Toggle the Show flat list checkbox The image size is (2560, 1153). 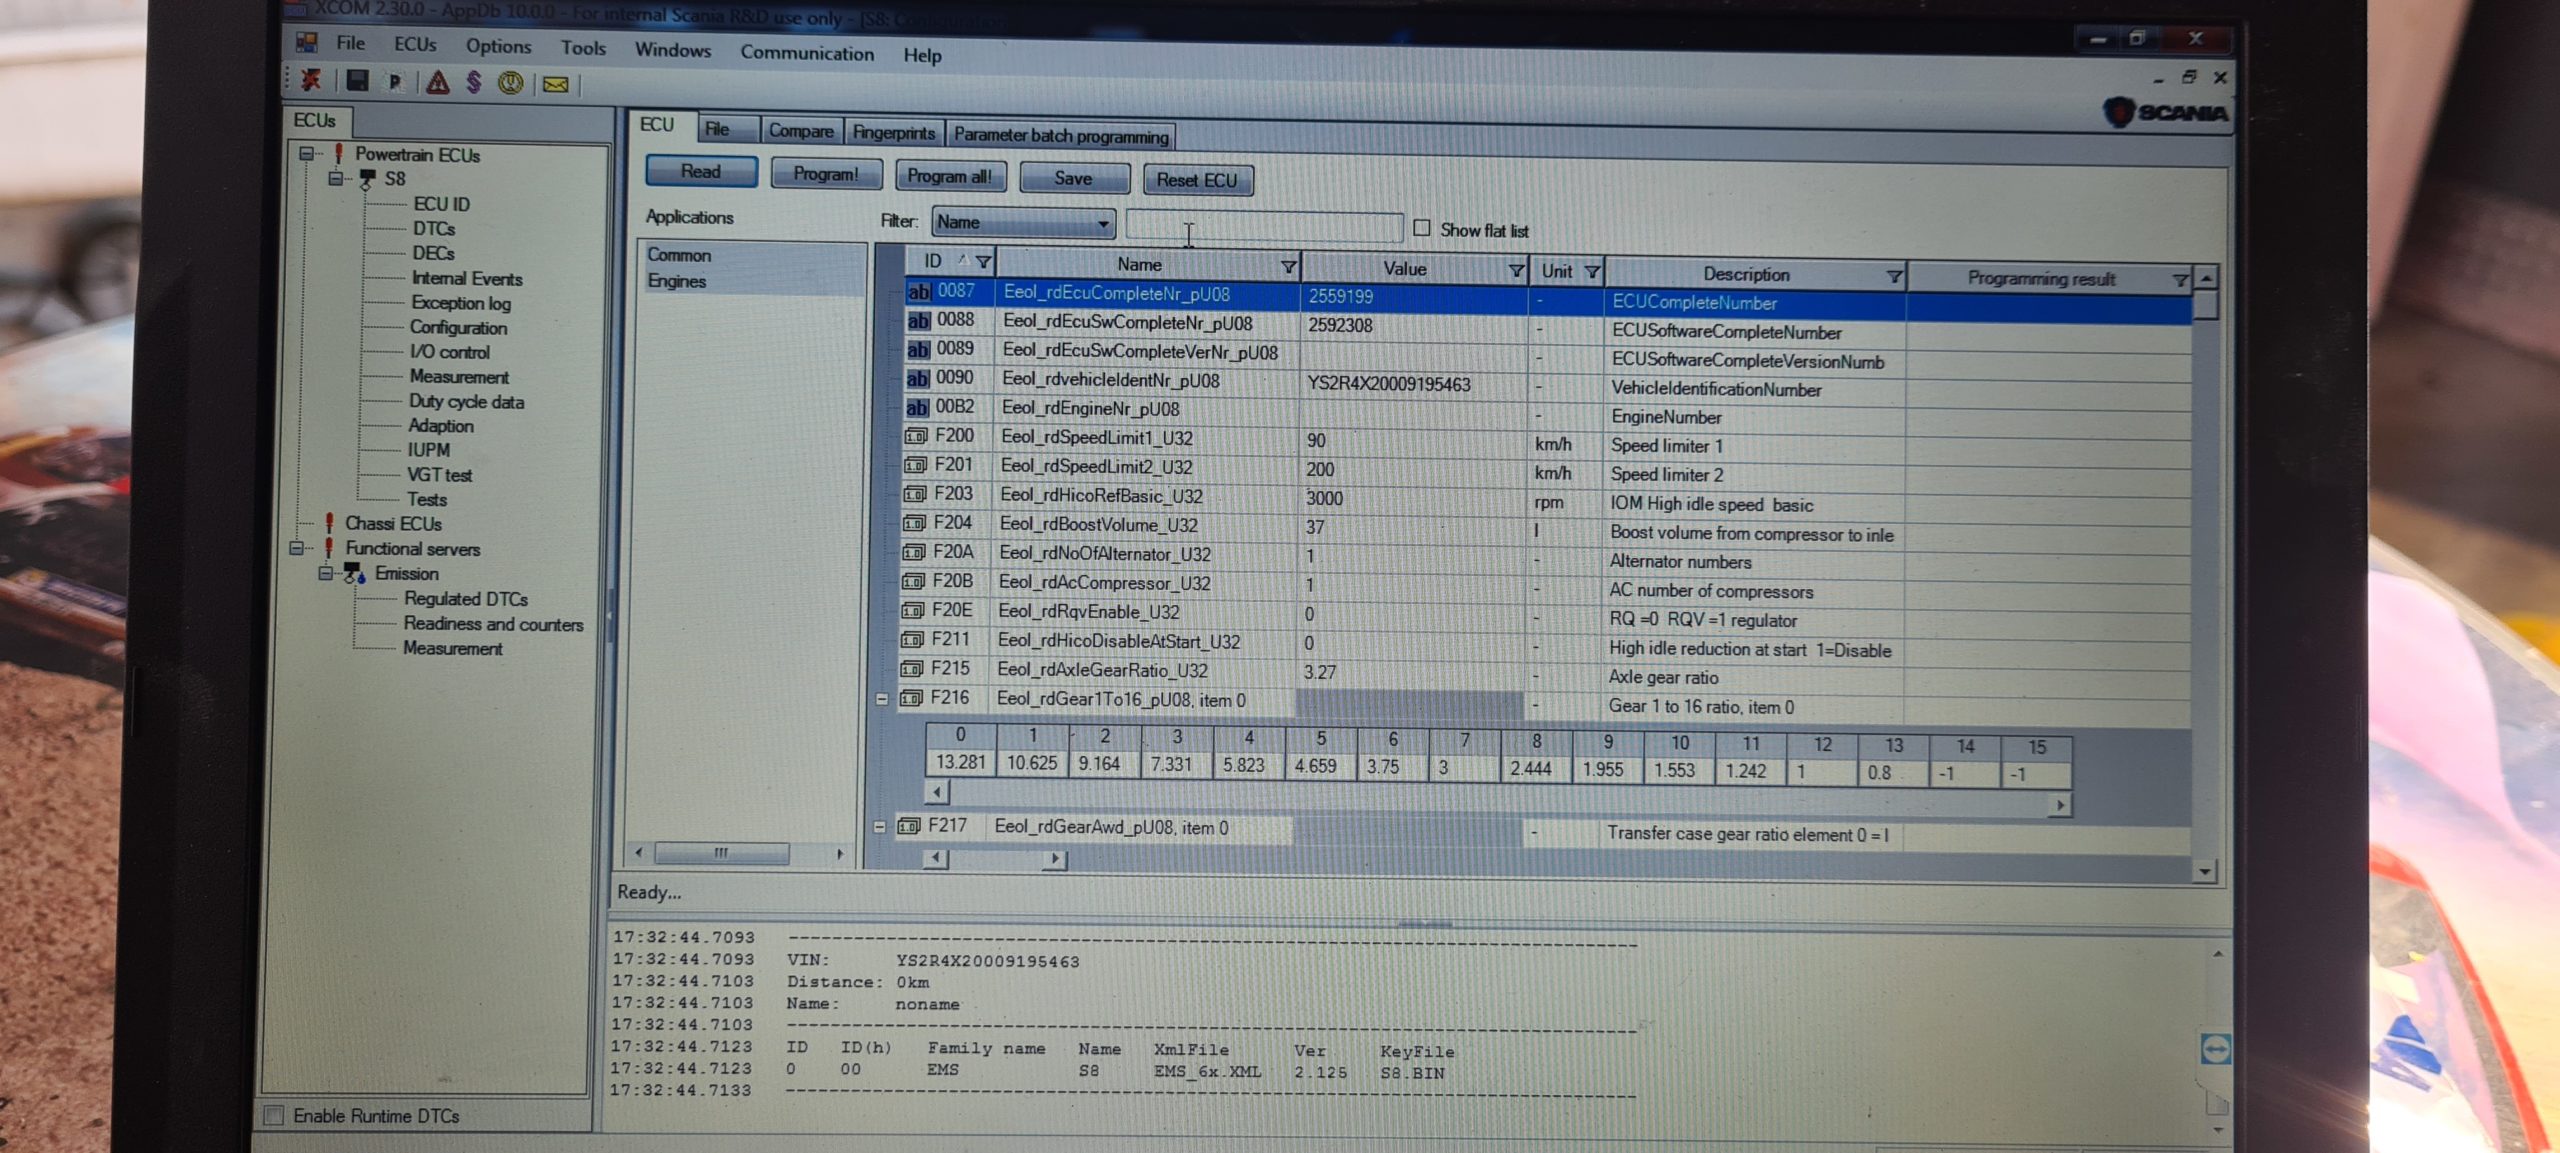1421,228
